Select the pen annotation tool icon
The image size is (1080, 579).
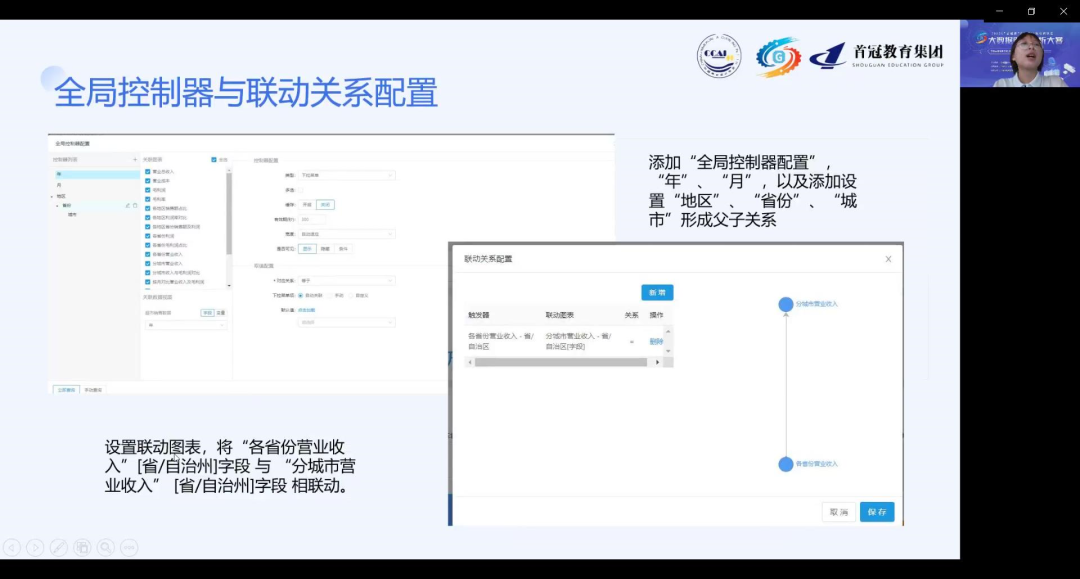click(x=59, y=547)
